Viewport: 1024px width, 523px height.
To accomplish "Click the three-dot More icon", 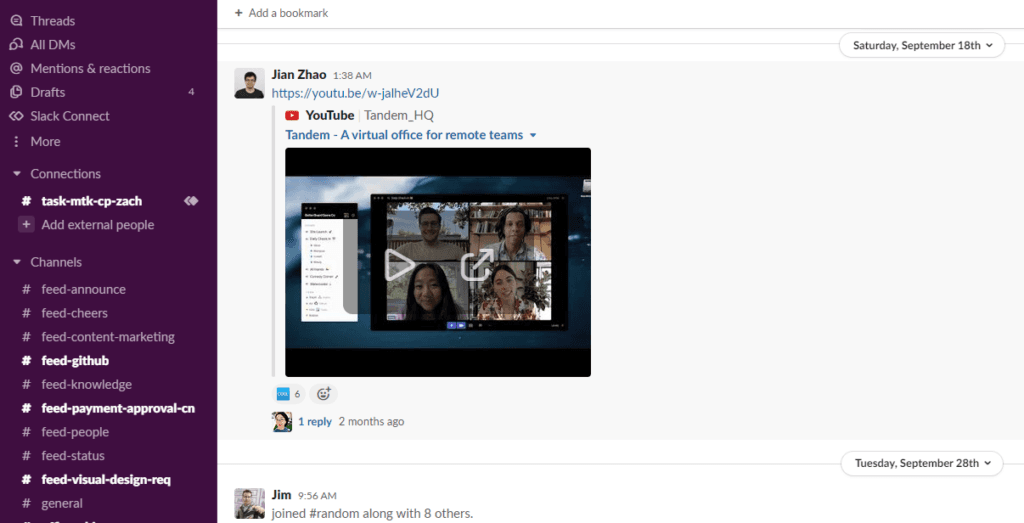I will coord(16,141).
